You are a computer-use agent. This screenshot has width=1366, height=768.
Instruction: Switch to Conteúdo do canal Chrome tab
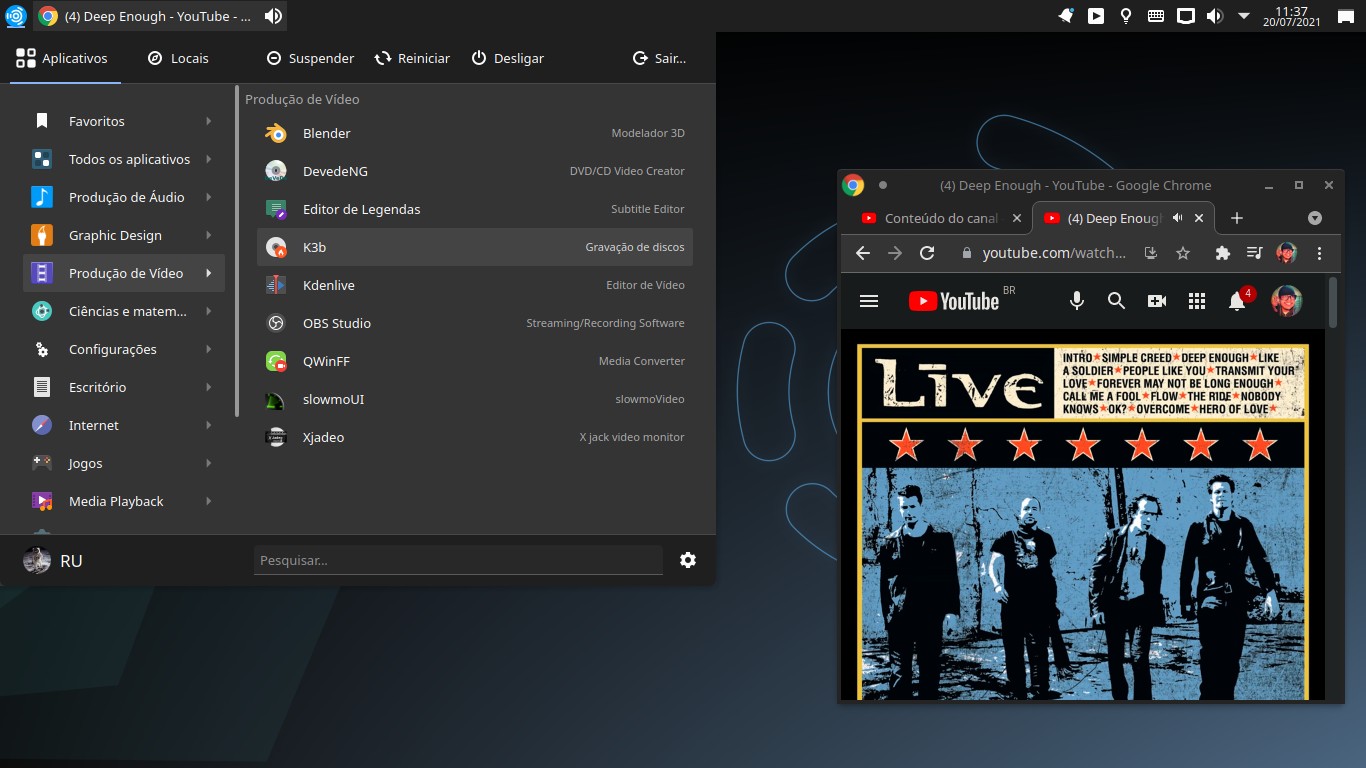[940, 218]
